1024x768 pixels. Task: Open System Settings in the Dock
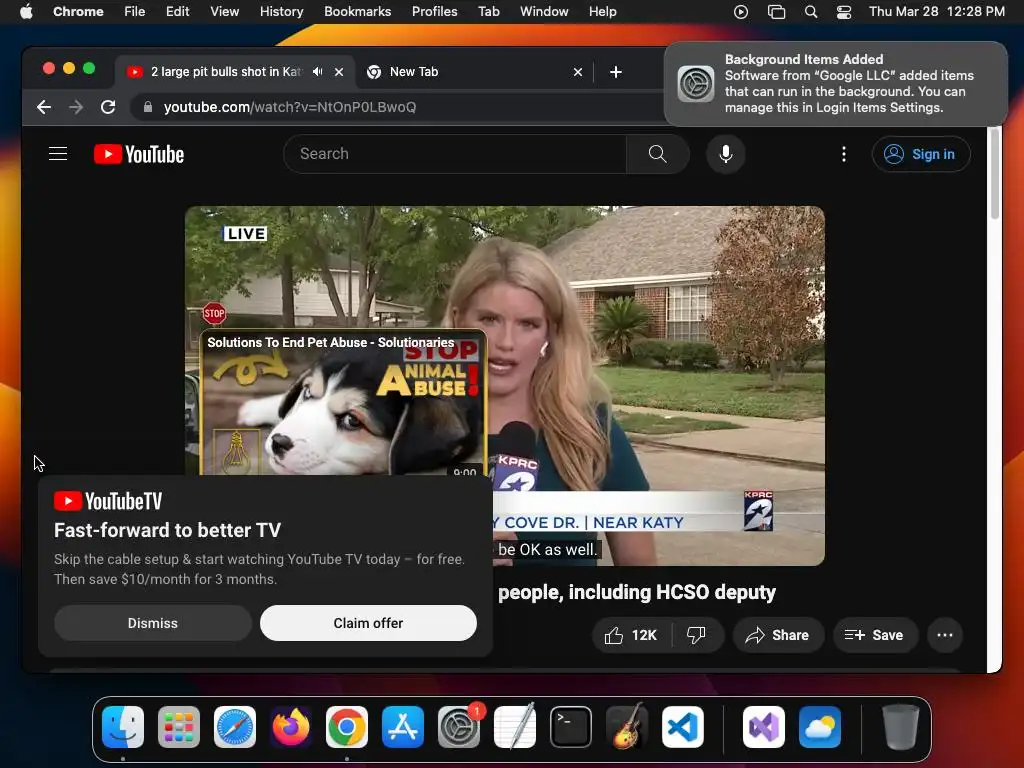click(459, 727)
